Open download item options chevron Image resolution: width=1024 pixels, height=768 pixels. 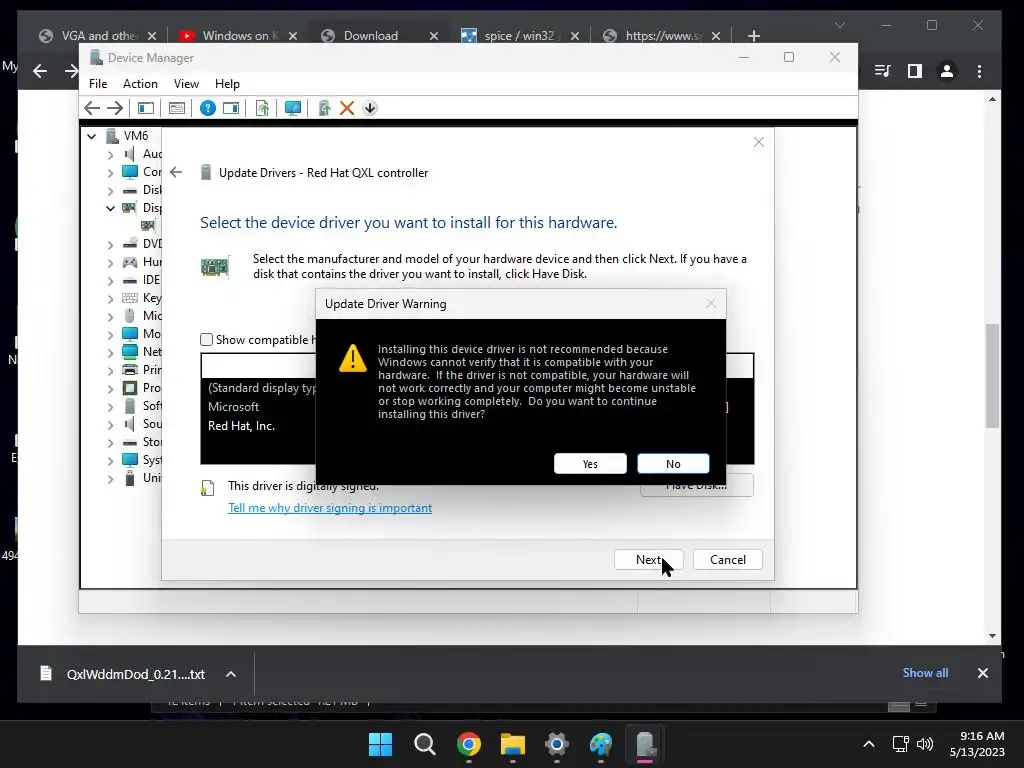pyautogui.click(x=231, y=674)
